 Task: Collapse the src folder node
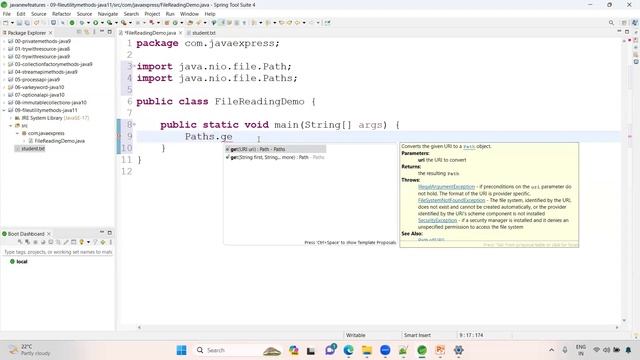coord(11,126)
